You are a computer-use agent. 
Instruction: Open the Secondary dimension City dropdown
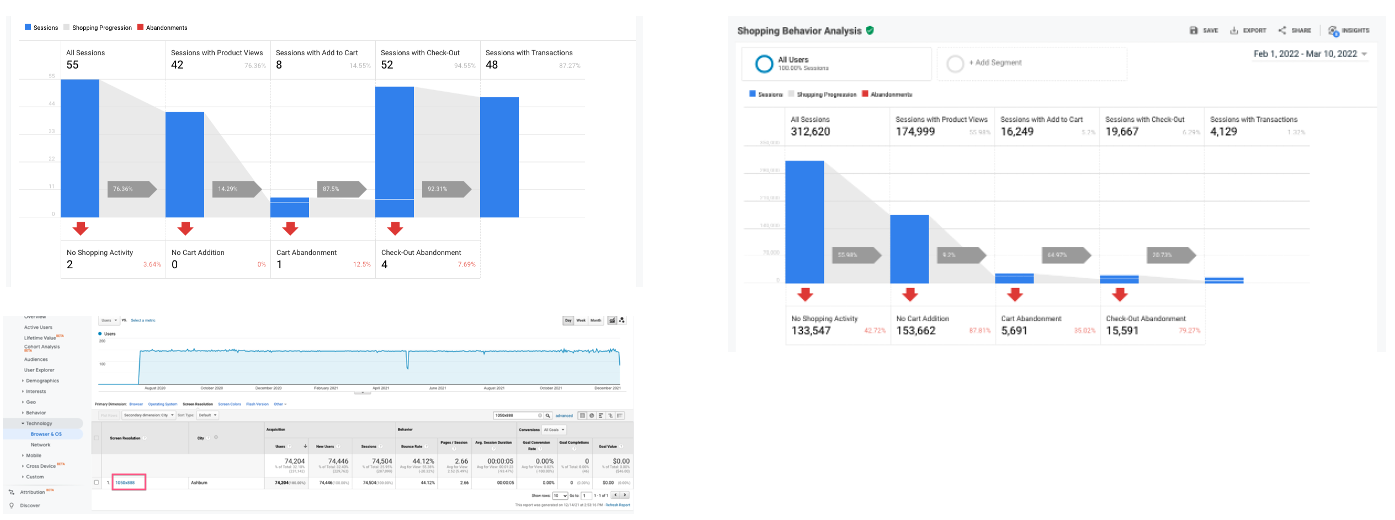pos(149,414)
